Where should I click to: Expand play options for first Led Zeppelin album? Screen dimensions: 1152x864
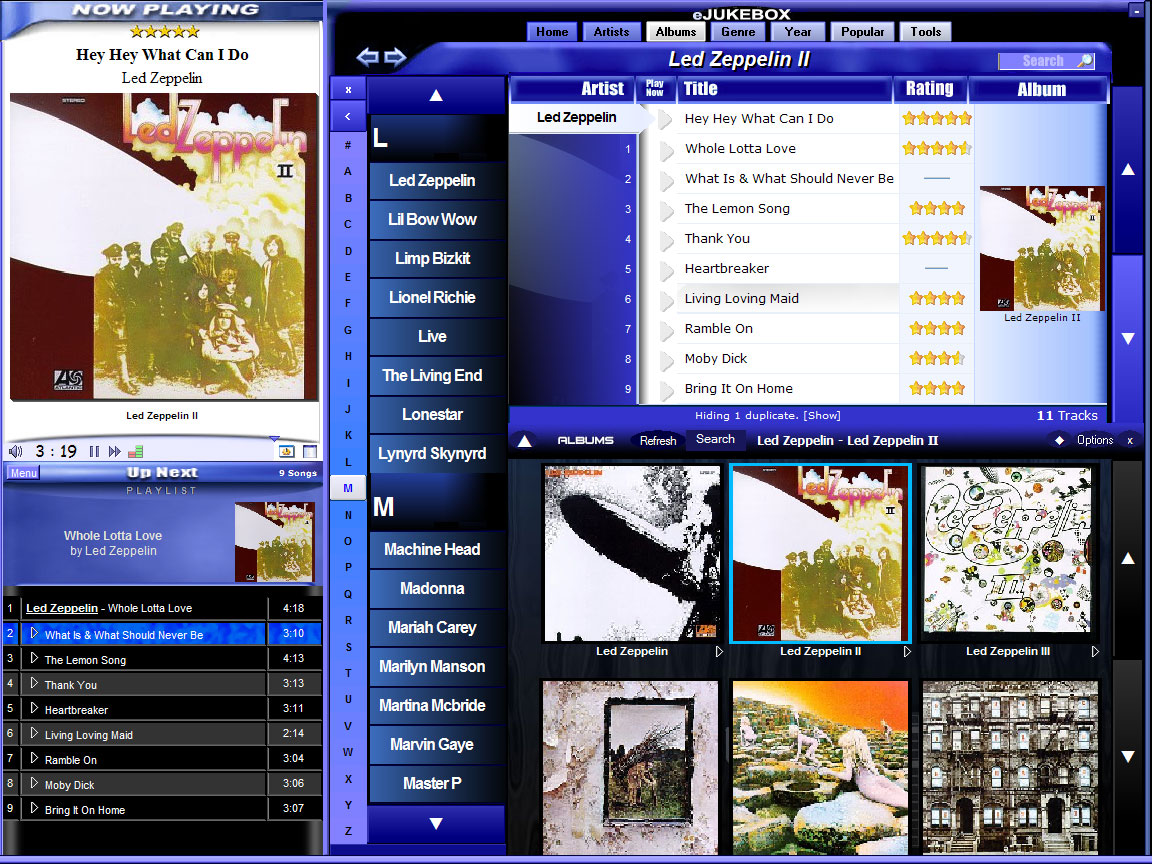point(719,652)
